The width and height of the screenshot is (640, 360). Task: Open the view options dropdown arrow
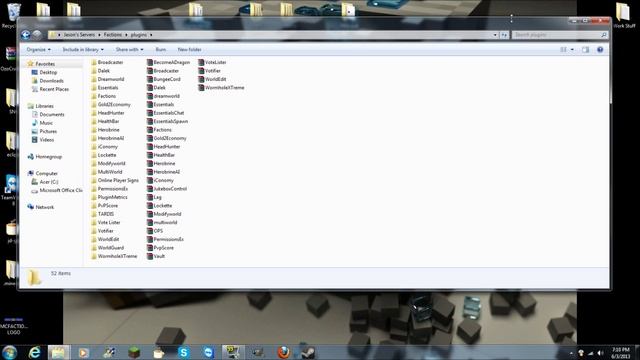click(x=572, y=50)
